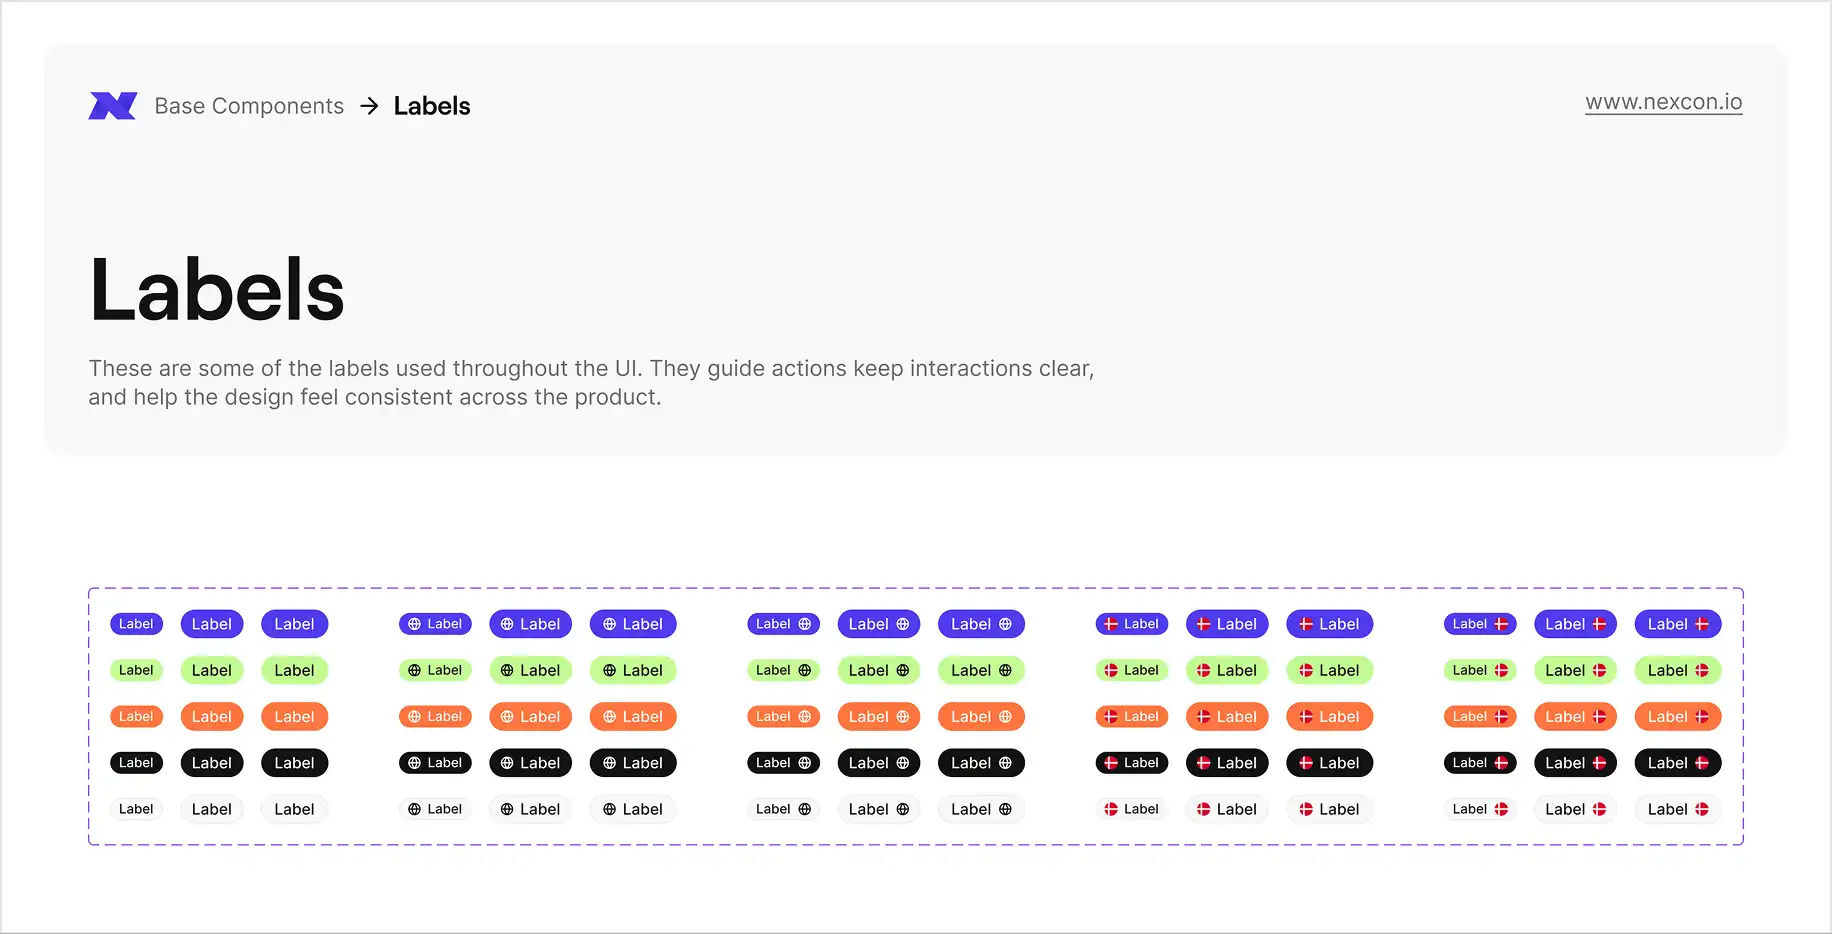Select the white Label pill with leading globe
This screenshot has height=934, width=1832.
(435, 809)
